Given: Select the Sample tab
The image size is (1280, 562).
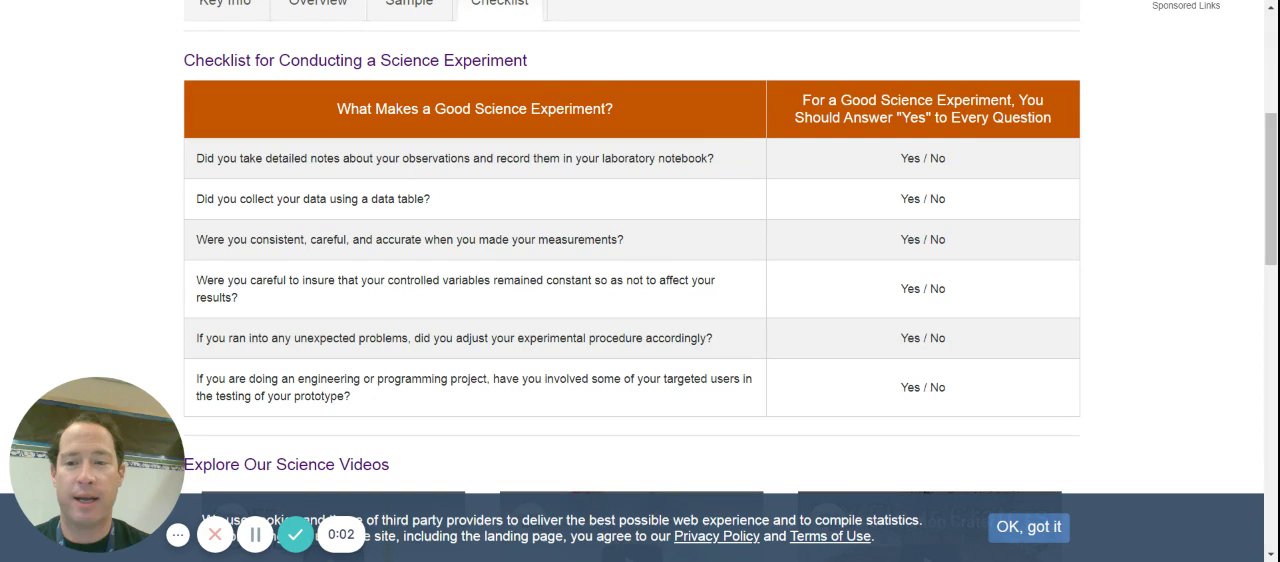Looking at the screenshot, I should pos(409,4).
